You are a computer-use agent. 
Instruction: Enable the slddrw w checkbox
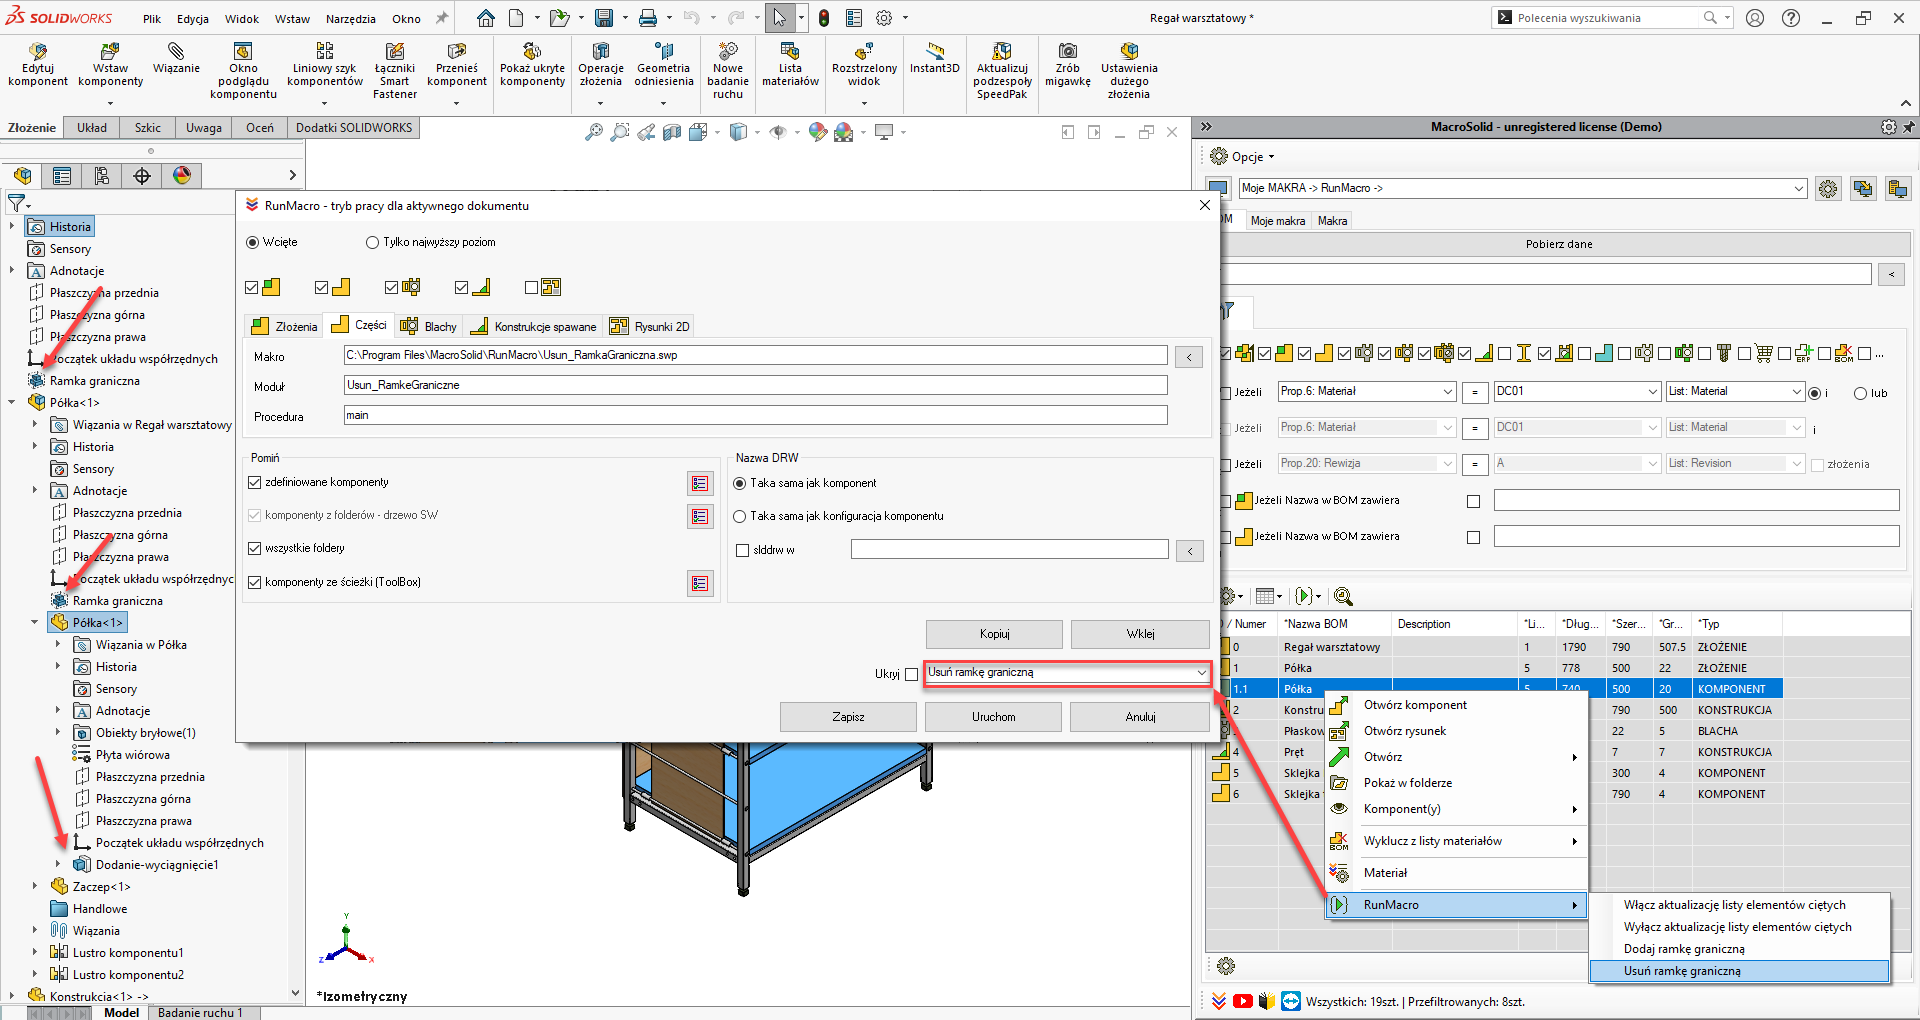click(742, 550)
